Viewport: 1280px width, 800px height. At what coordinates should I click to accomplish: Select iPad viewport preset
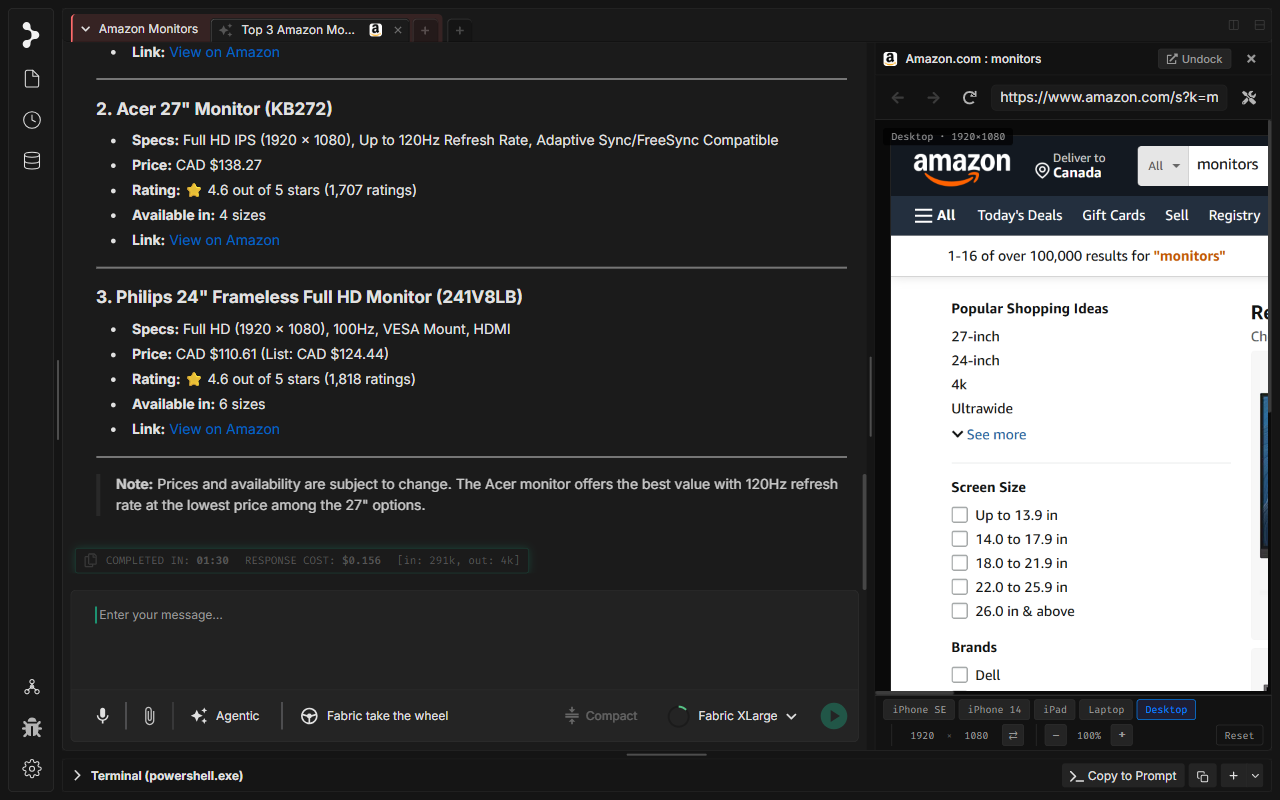coord(1055,710)
